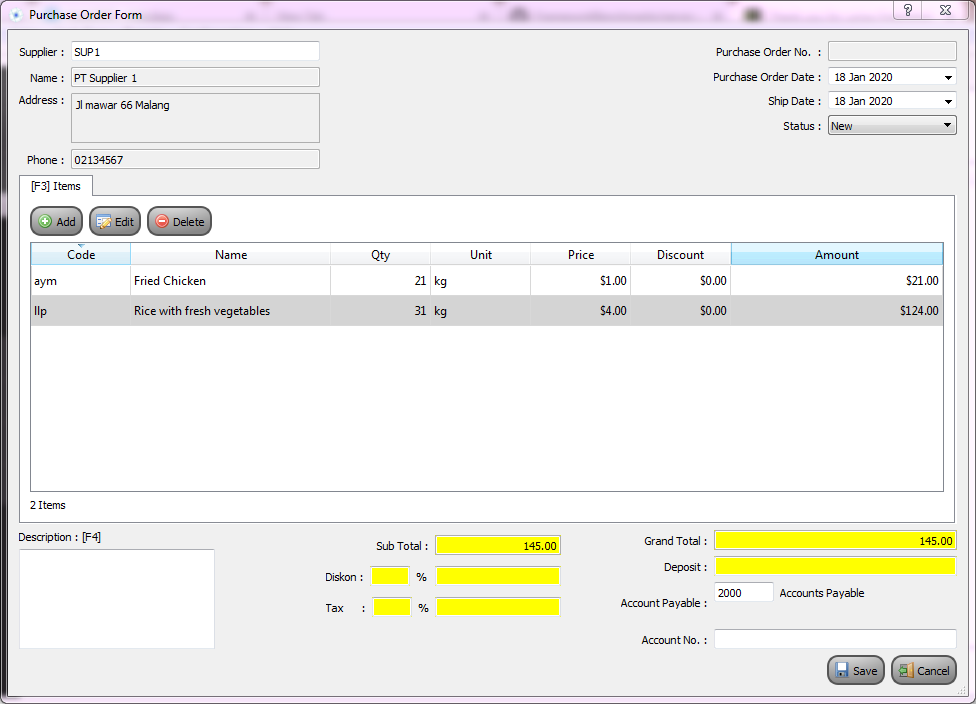Click the help question mark button
Screen dimensions: 976x704
(x=908, y=10)
